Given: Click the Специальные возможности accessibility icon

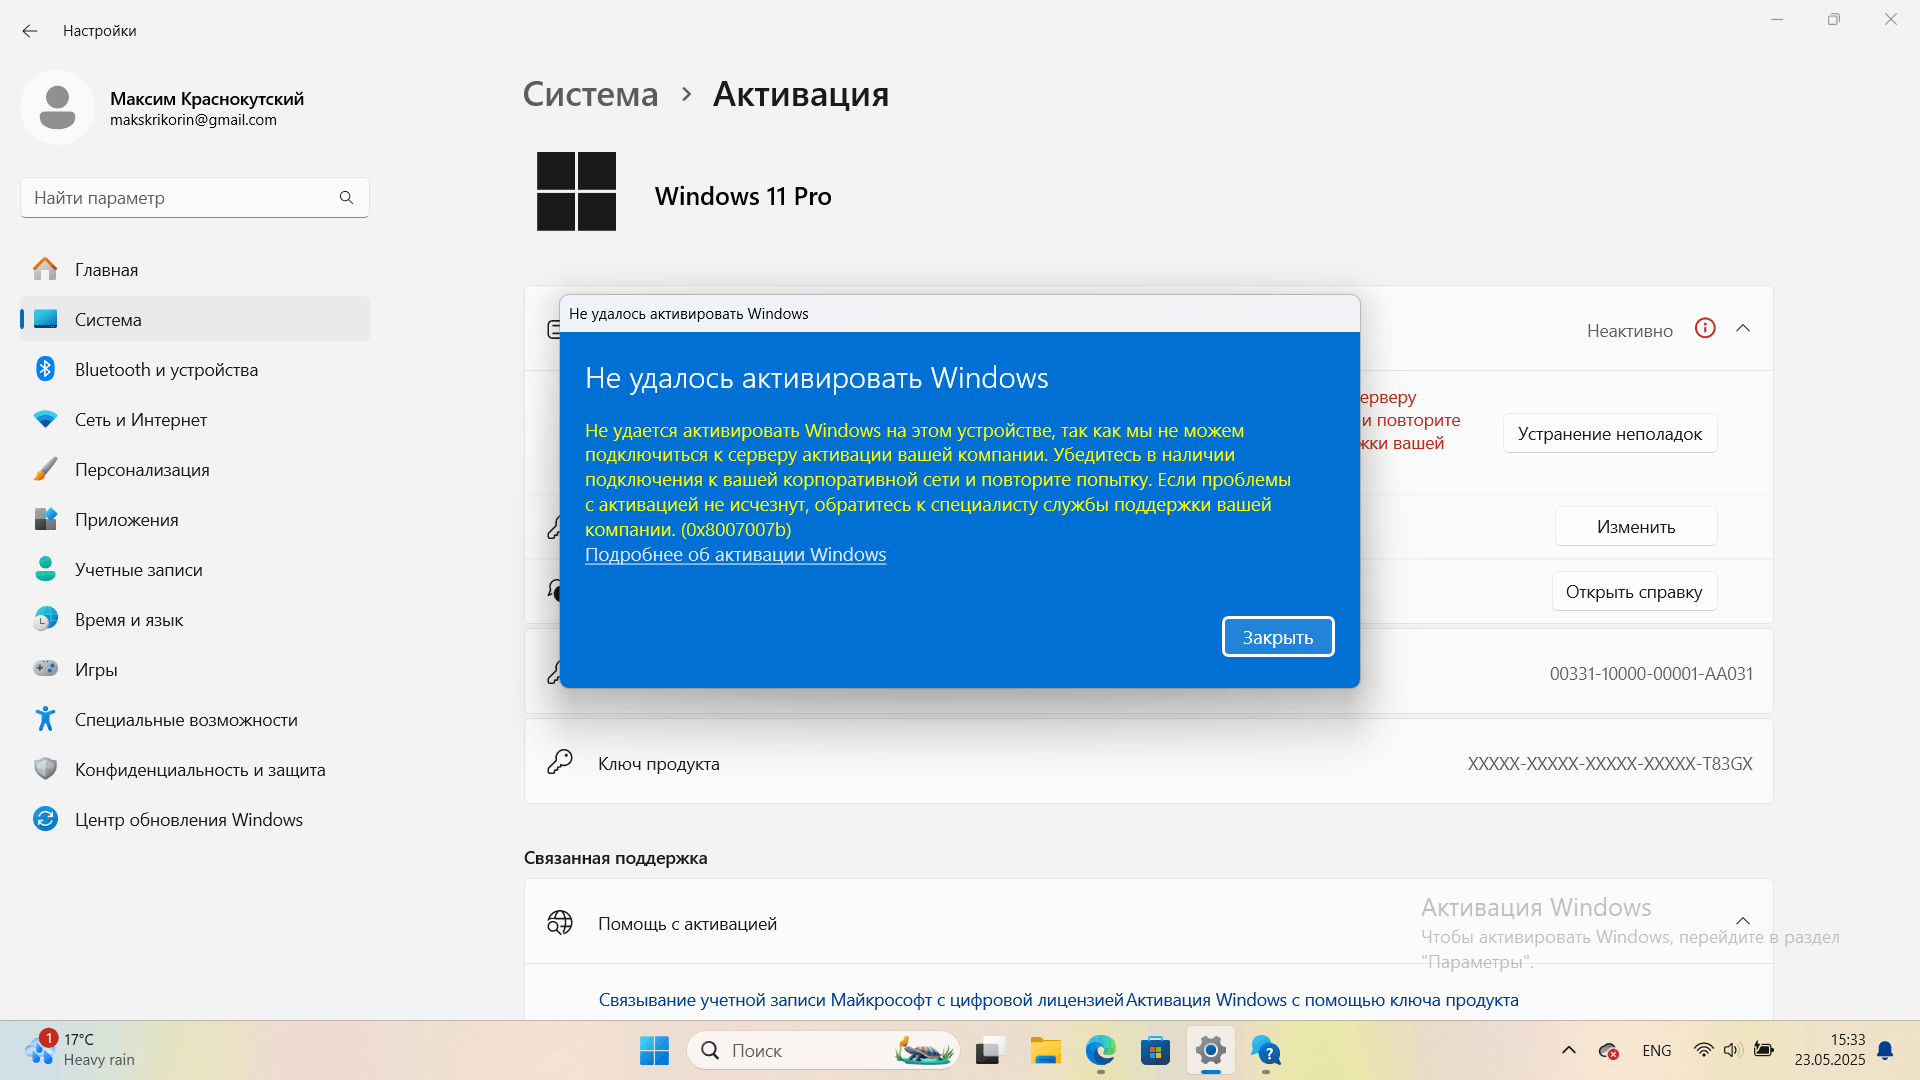Looking at the screenshot, I should (x=46, y=718).
